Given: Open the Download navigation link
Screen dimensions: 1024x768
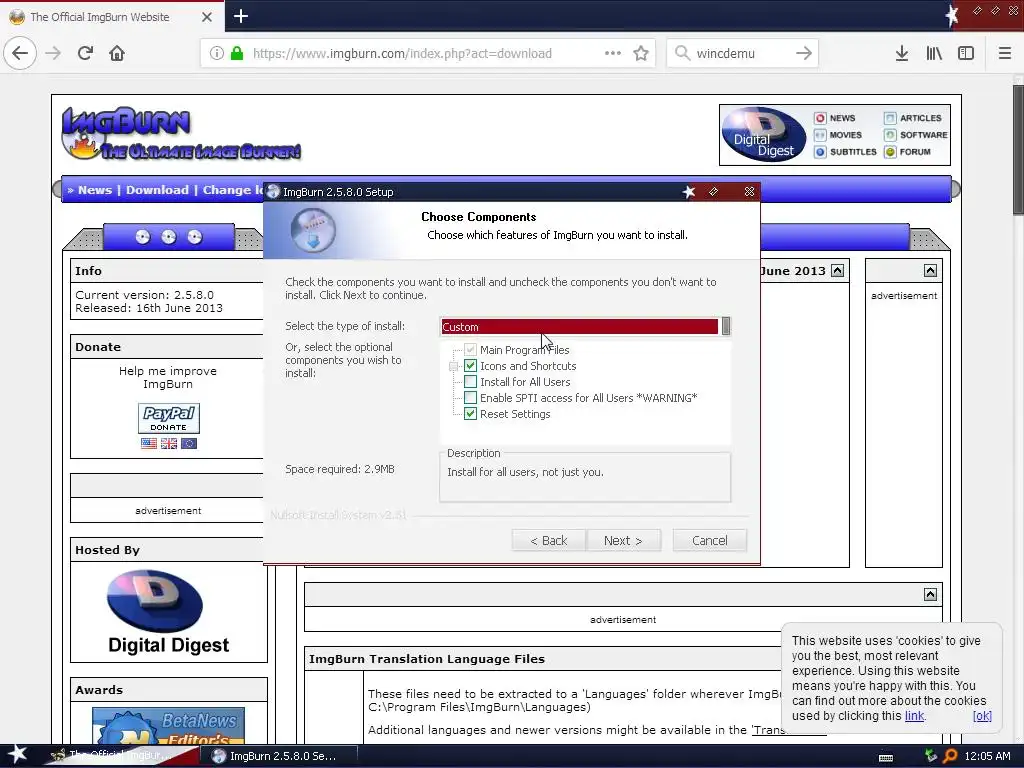Looking at the screenshot, I should click(157, 190).
